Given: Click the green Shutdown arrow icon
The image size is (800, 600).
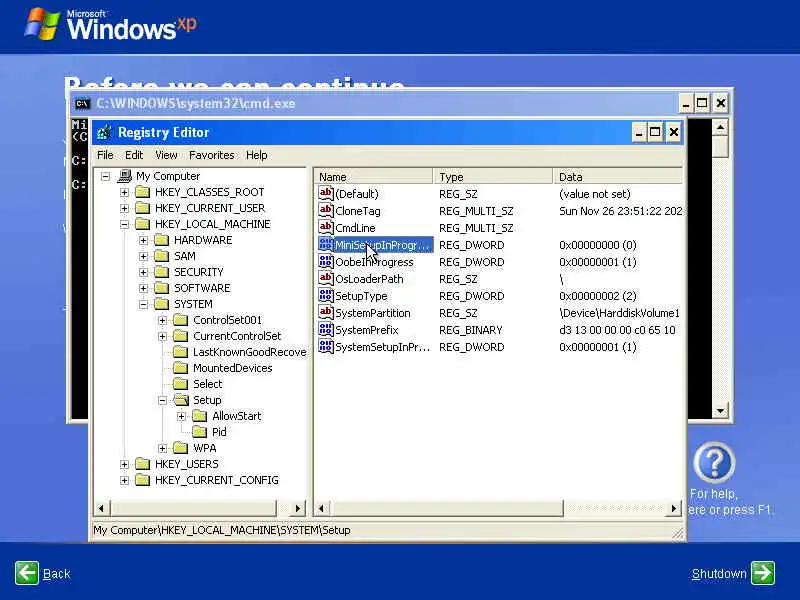Looking at the screenshot, I should (763, 573).
